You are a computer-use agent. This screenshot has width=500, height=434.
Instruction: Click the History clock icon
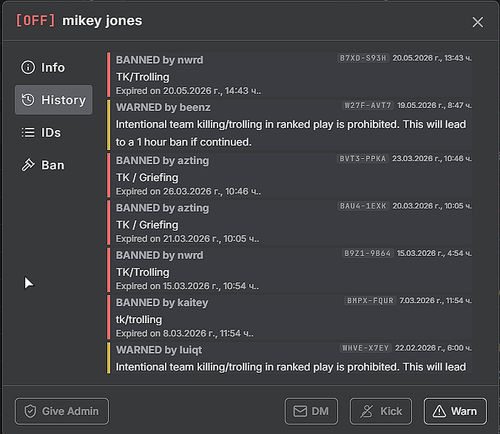(28, 100)
